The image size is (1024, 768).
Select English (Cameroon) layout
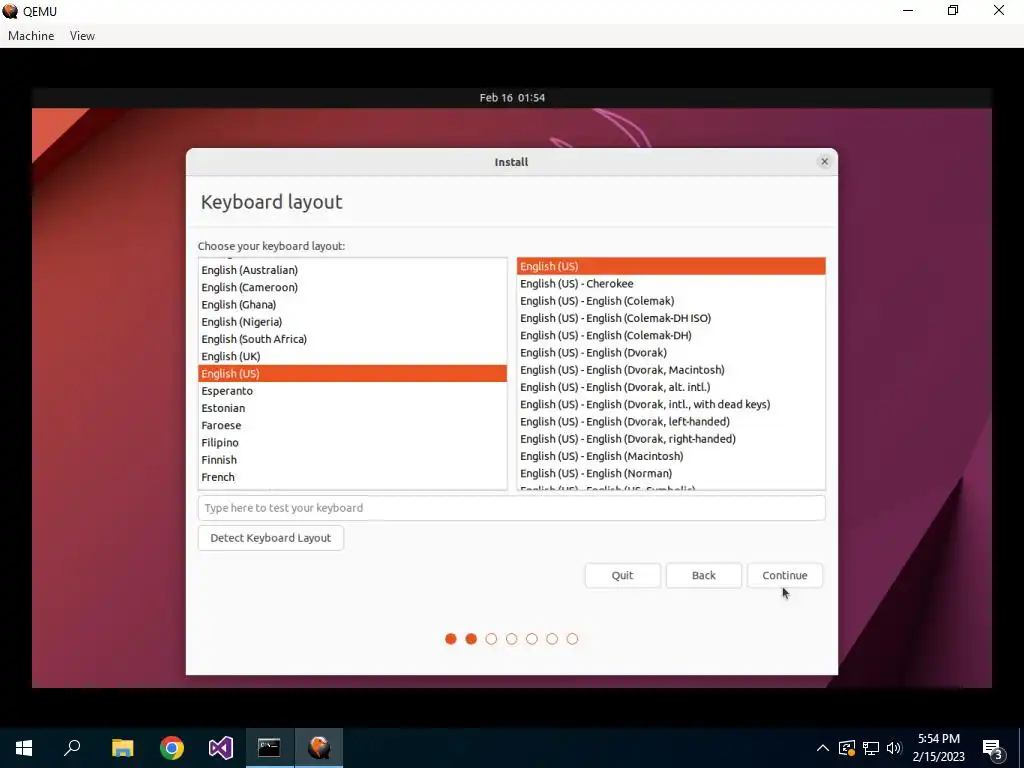coord(353,287)
